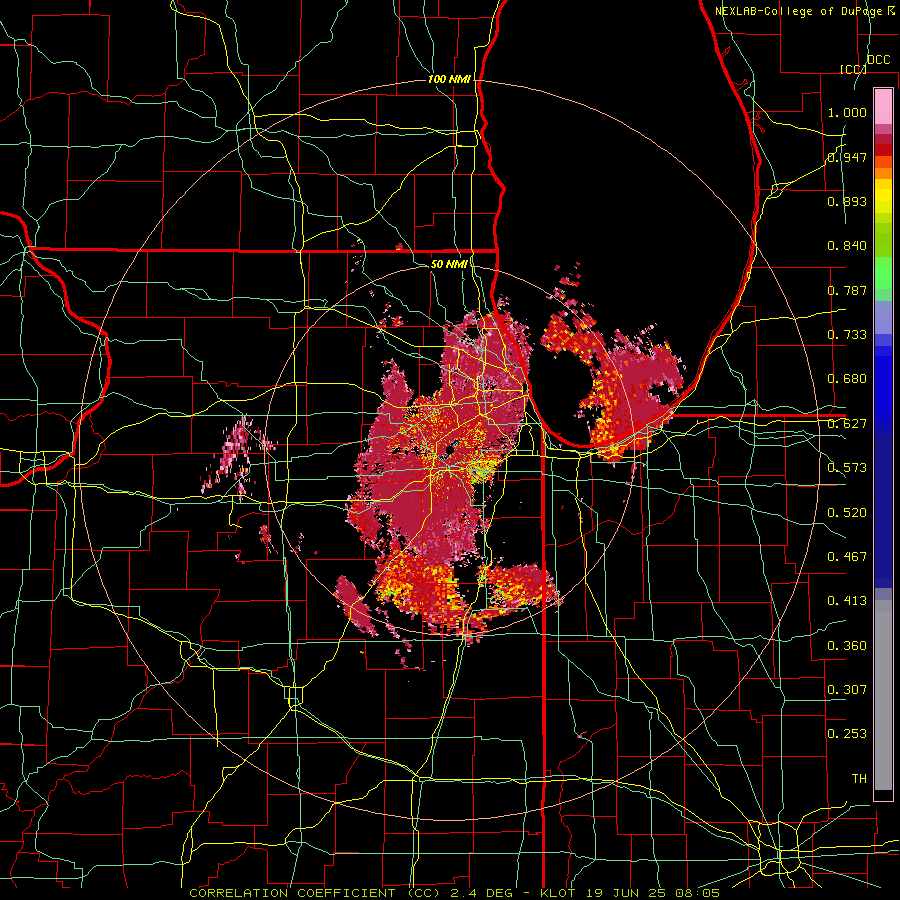Click the 0.253 scale value
The height and width of the screenshot is (900, 900).
pos(847,734)
